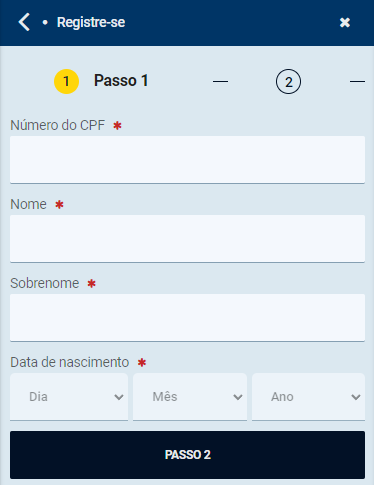374x485 pixels.
Task: Click the chevron arrow in Mês selector
Action: pos(238,397)
